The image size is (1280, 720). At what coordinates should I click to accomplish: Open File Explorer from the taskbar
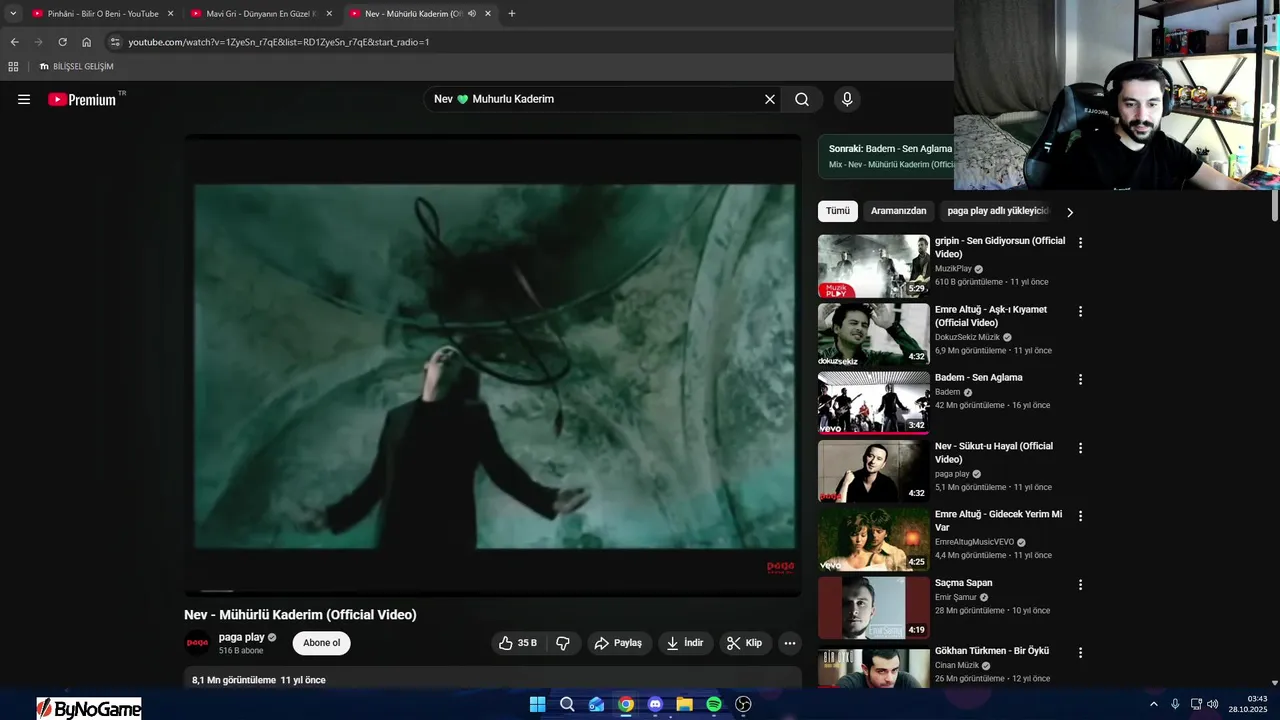click(684, 704)
